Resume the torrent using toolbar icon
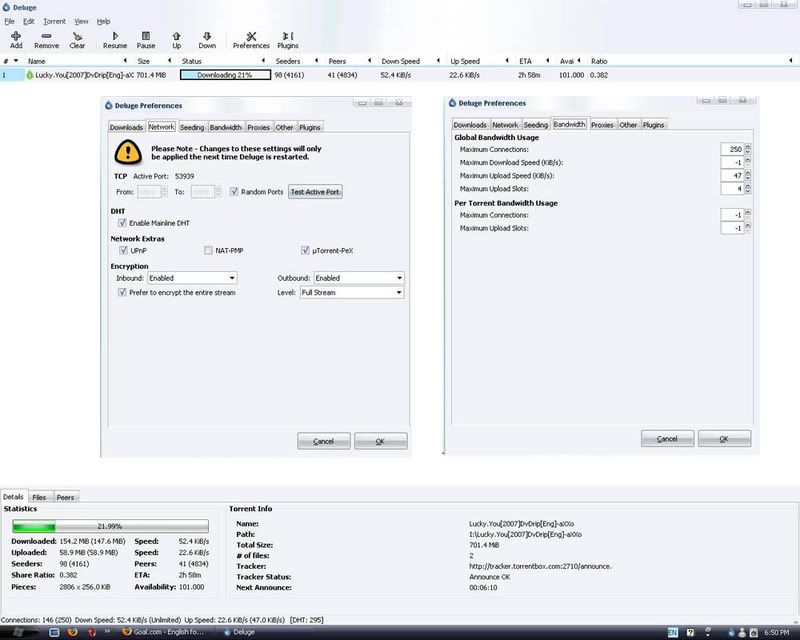The width and height of the screenshot is (800, 640). (x=115, y=38)
